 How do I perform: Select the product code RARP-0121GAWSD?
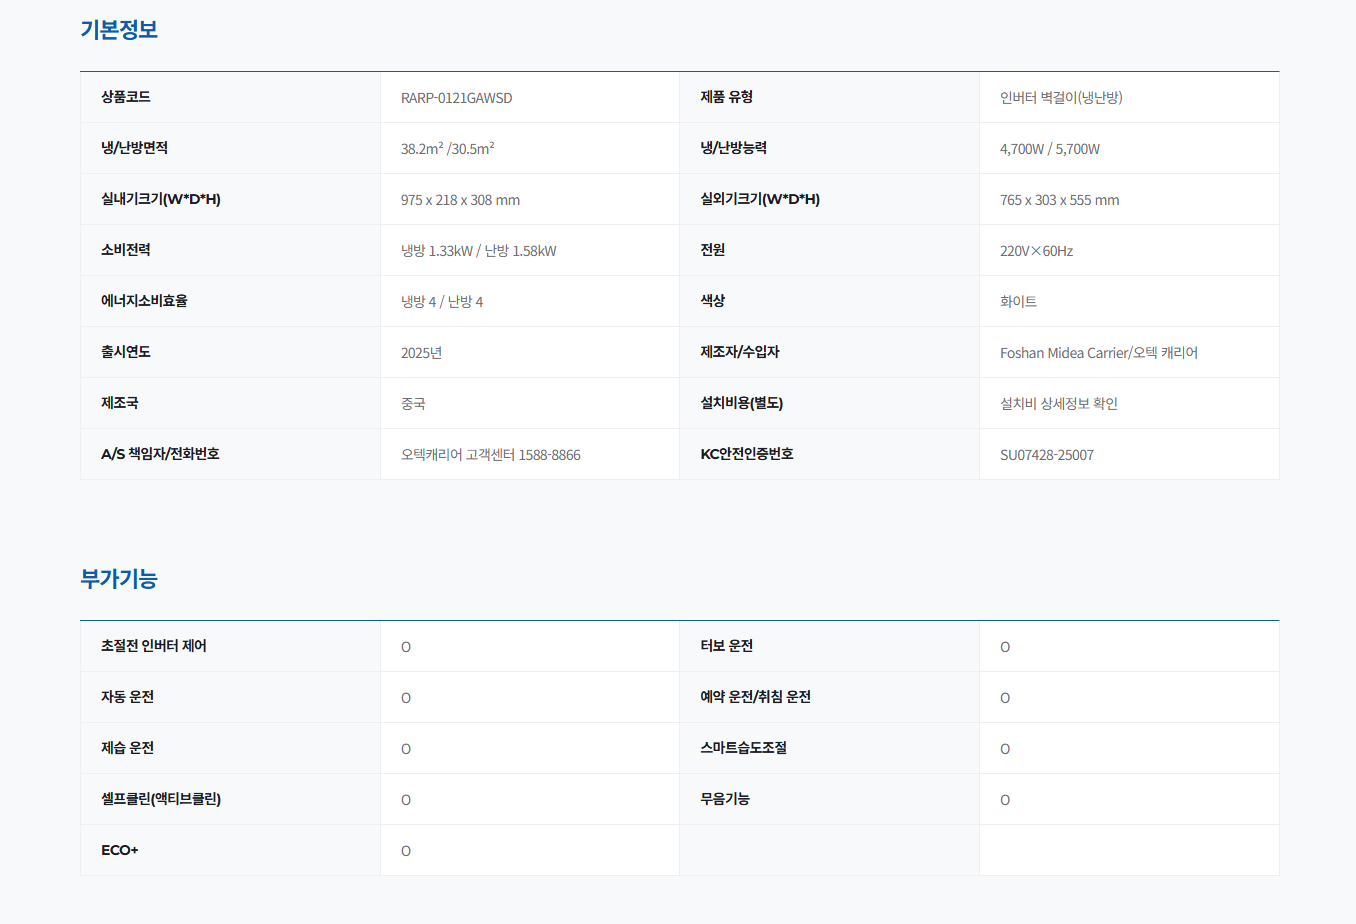pyautogui.click(x=456, y=98)
